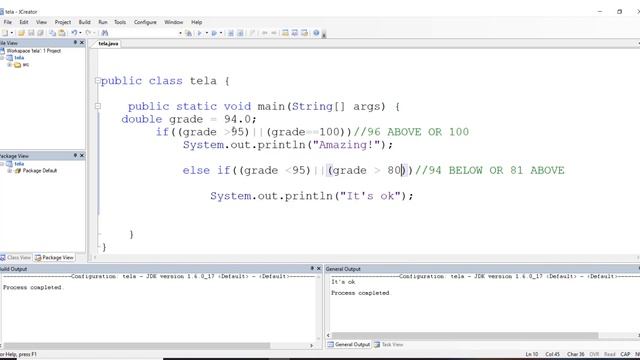The height and width of the screenshot is (360, 640).
Task: Click the greyed pencil toolbar icon
Action: point(252,33)
